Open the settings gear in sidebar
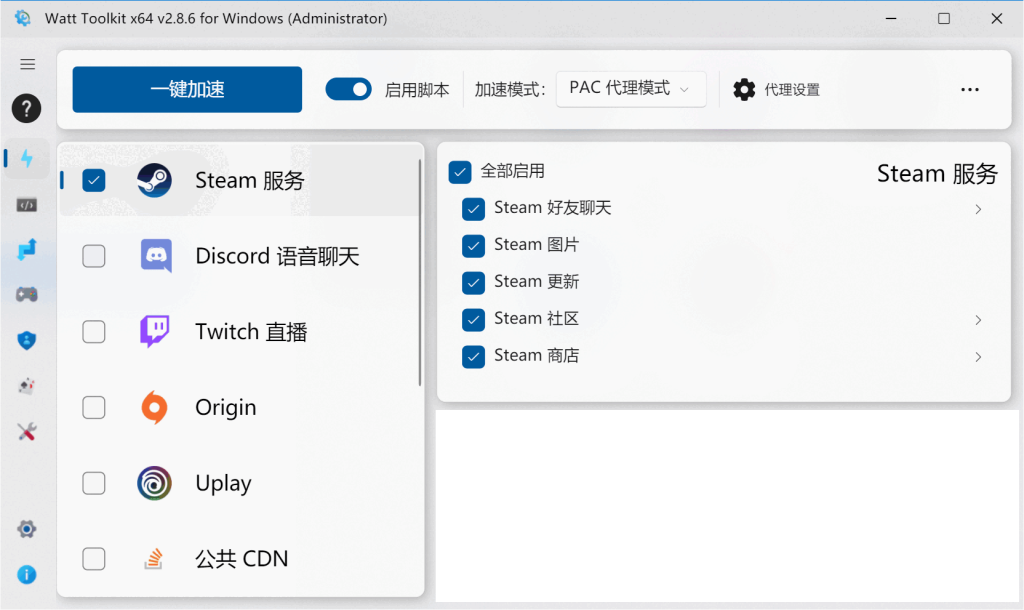This screenshot has width=1024, height=610. [x=27, y=528]
